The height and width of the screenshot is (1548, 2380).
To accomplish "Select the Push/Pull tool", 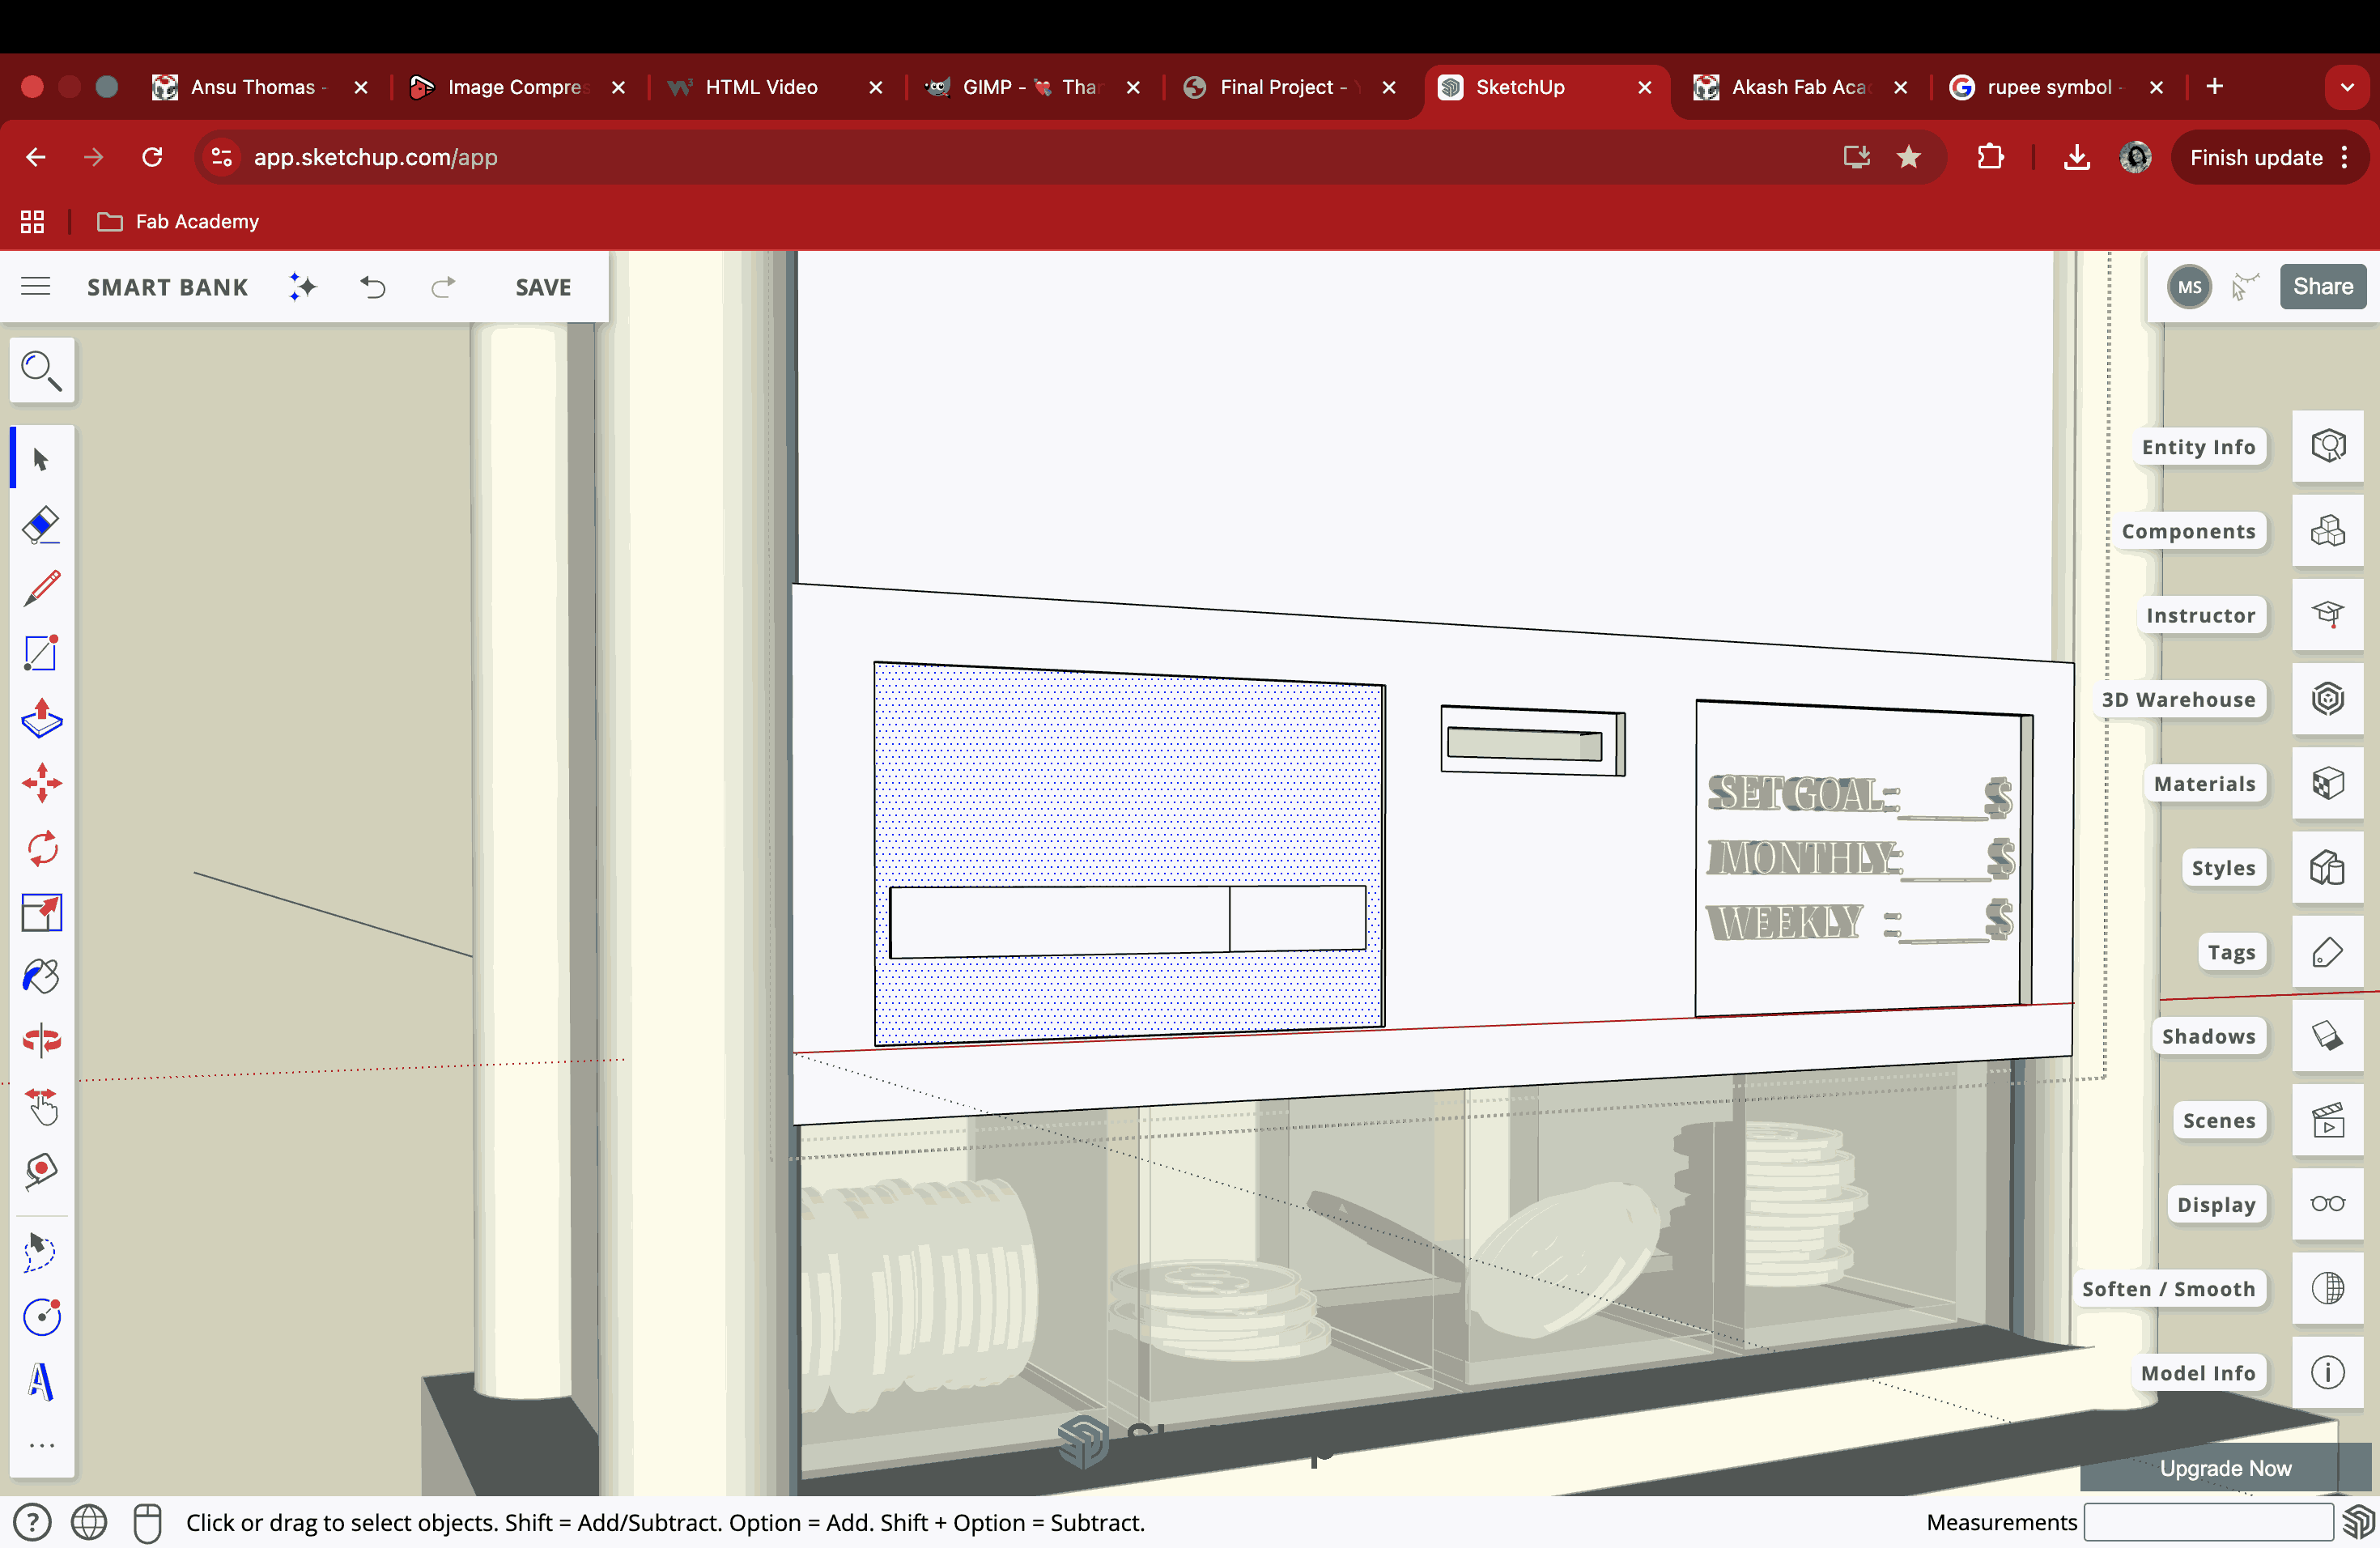I will click(41, 718).
